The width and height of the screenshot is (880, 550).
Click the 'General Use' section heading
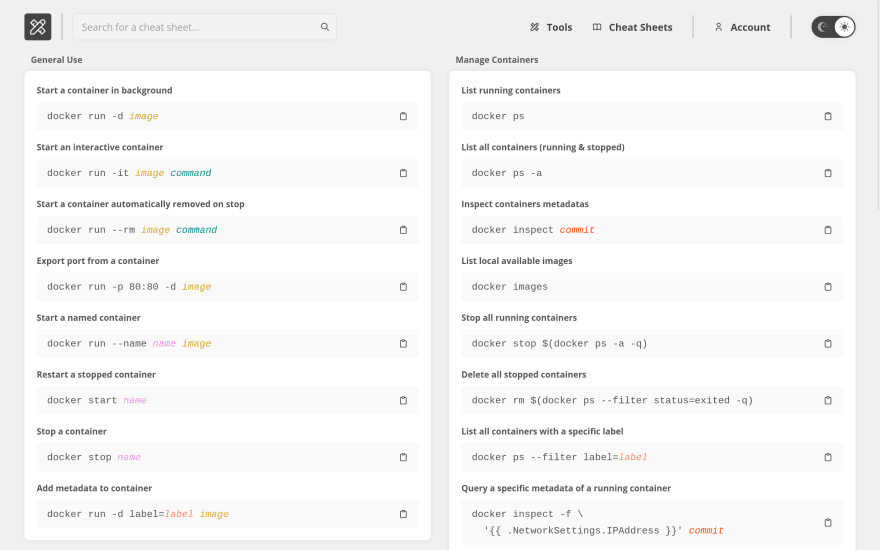point(57,59)
